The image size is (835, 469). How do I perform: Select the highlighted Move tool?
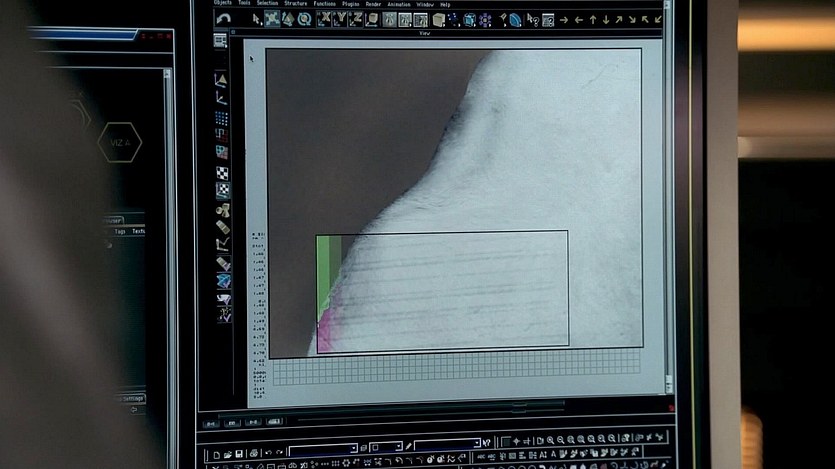point(272,19)
